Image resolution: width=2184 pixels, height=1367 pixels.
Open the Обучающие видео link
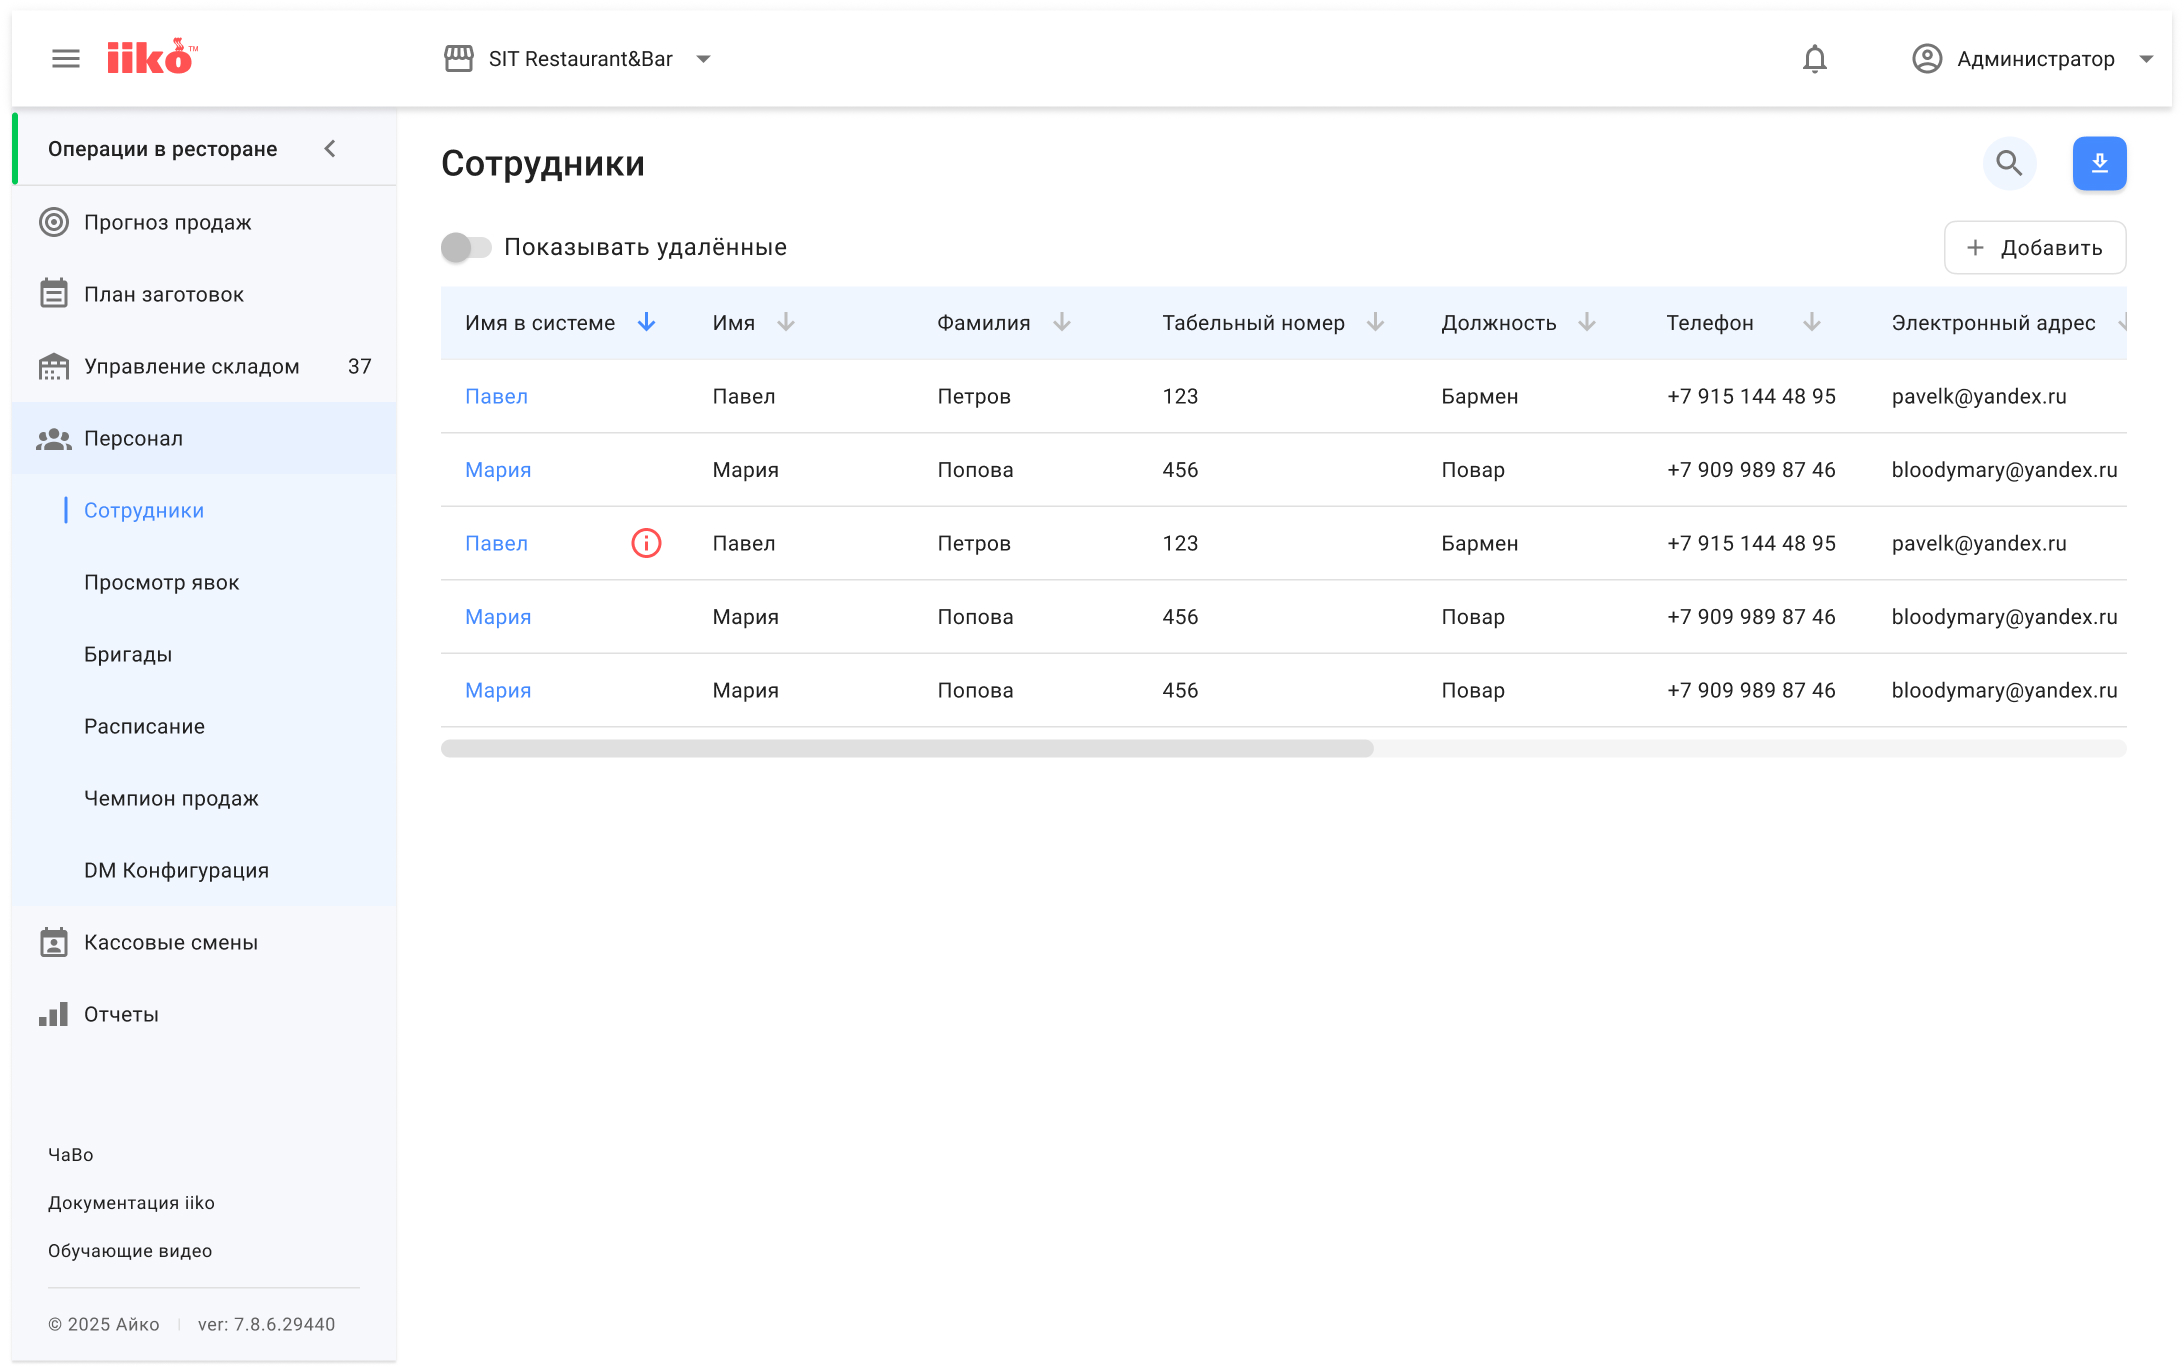(x=130, y=1250)
